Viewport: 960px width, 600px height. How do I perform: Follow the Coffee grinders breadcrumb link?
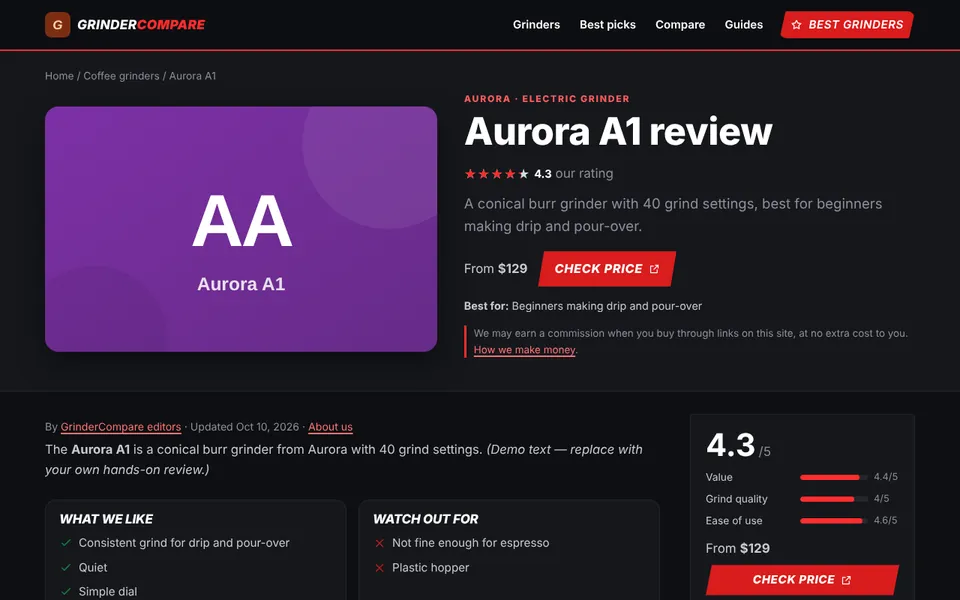tap(121, 76)
